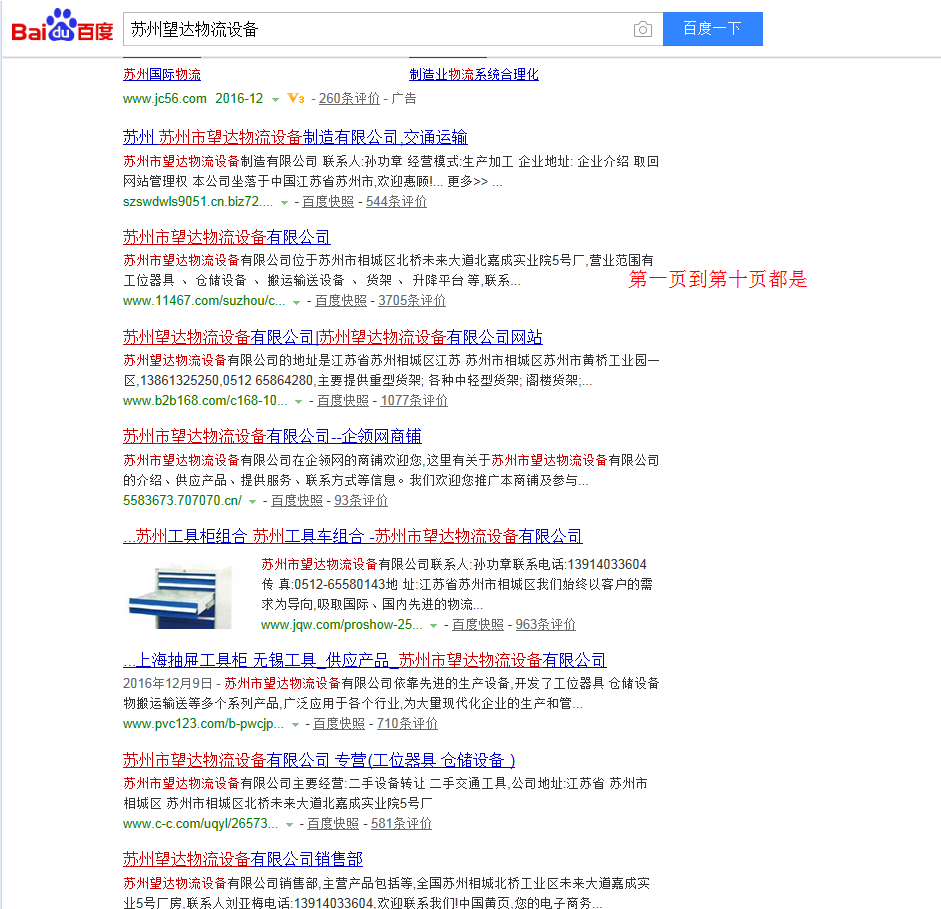The height and width of the screenshot is (909, 941).
Task: Open result 上海抽屉工具柜 无锡工具 供应产品
Action: pos(365,661)
